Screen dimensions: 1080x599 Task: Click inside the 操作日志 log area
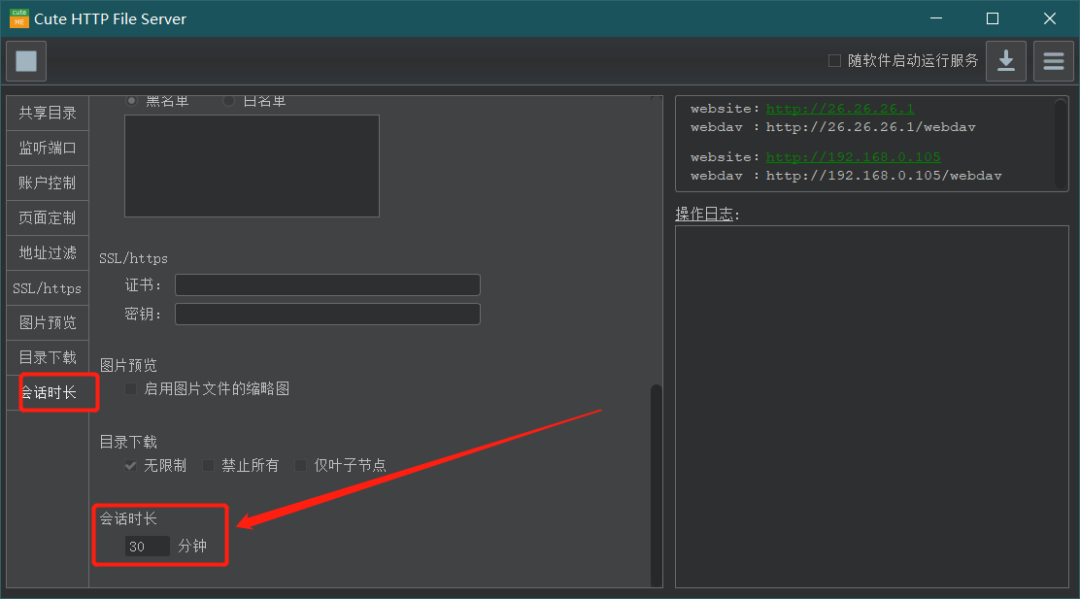(x=871, y=406)
